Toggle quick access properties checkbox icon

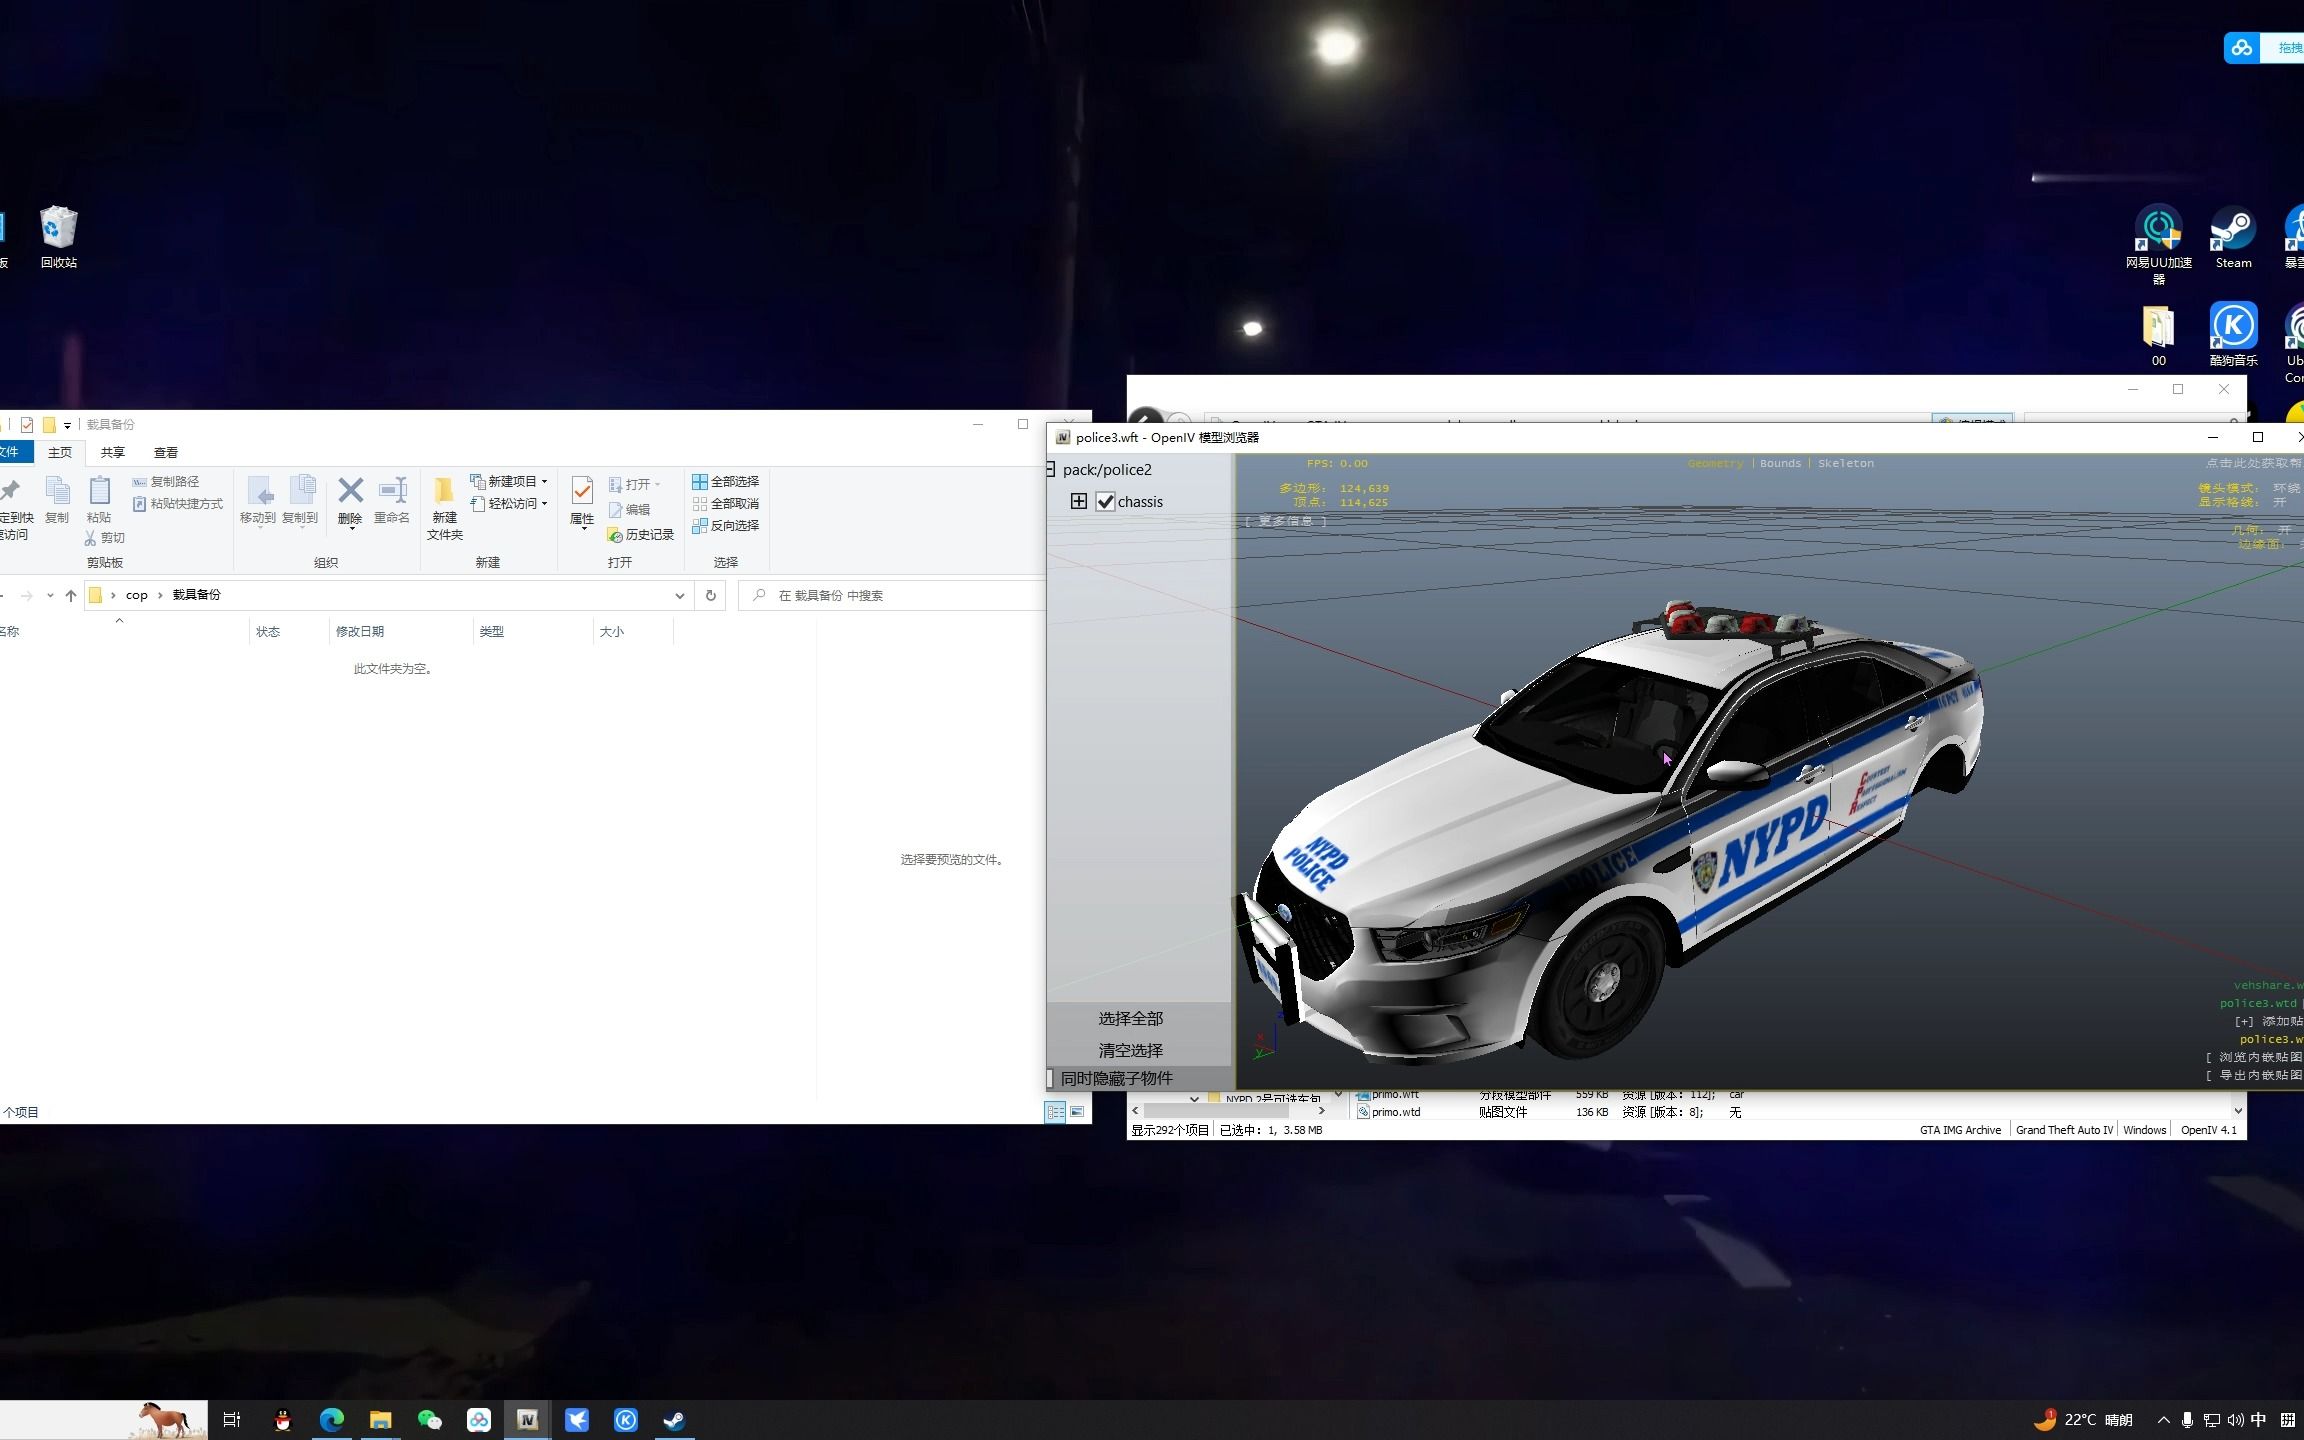[27, 425]
